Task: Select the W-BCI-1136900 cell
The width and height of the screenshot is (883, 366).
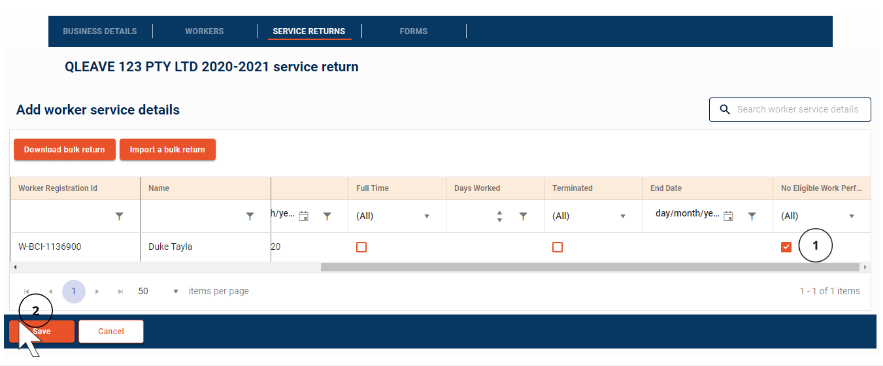Action: click(75, 247)
